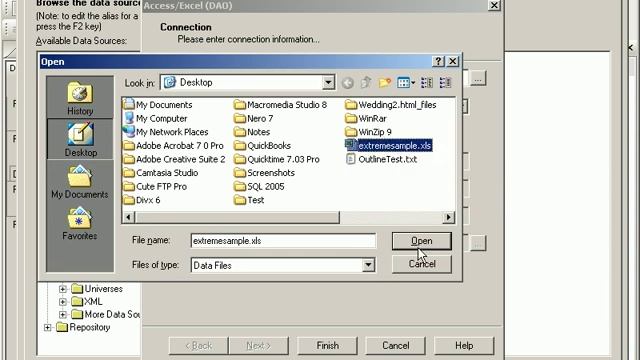Select My Documents in file list
Screen dimensions: 640x360
pos(158,105)
